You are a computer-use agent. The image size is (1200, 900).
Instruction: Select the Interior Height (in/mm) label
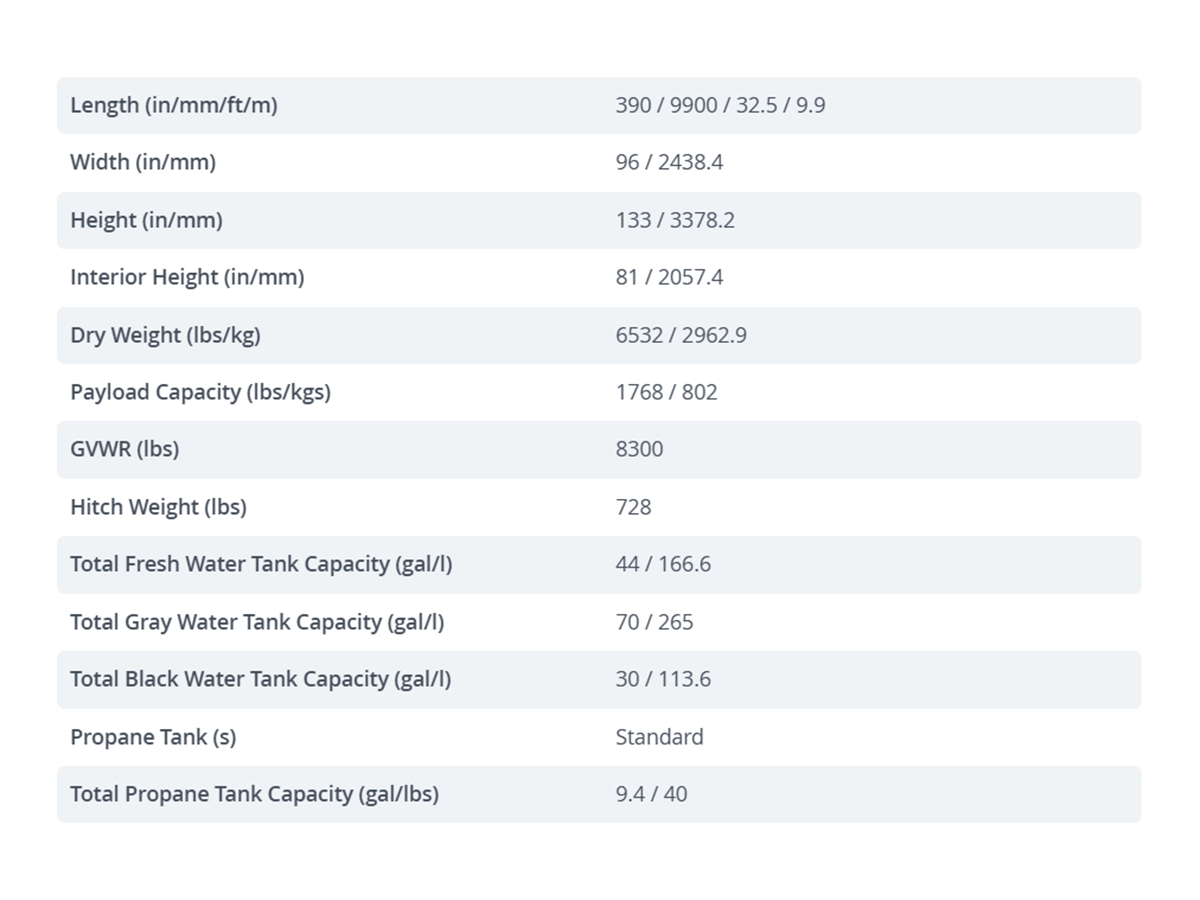coord(187,277)
